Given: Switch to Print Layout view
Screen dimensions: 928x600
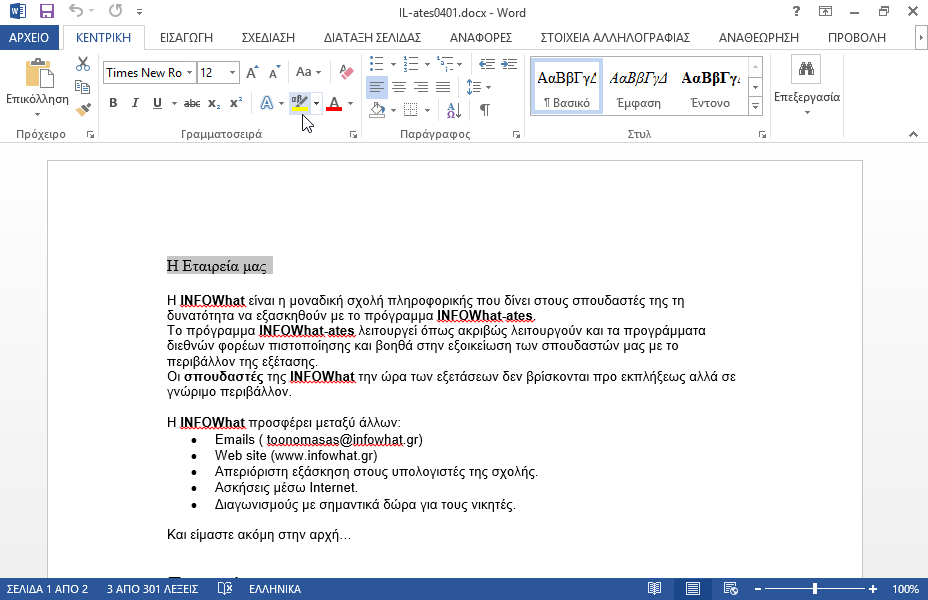Looking at the screenshot, I should pos(692,589).
